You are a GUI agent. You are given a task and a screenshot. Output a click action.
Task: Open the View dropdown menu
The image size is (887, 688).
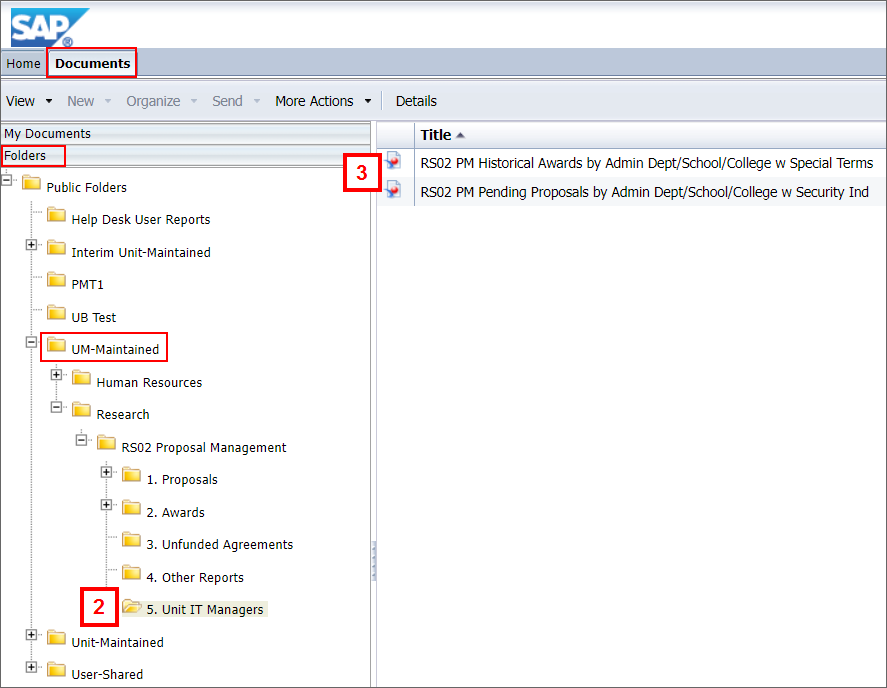pos(29,101)
